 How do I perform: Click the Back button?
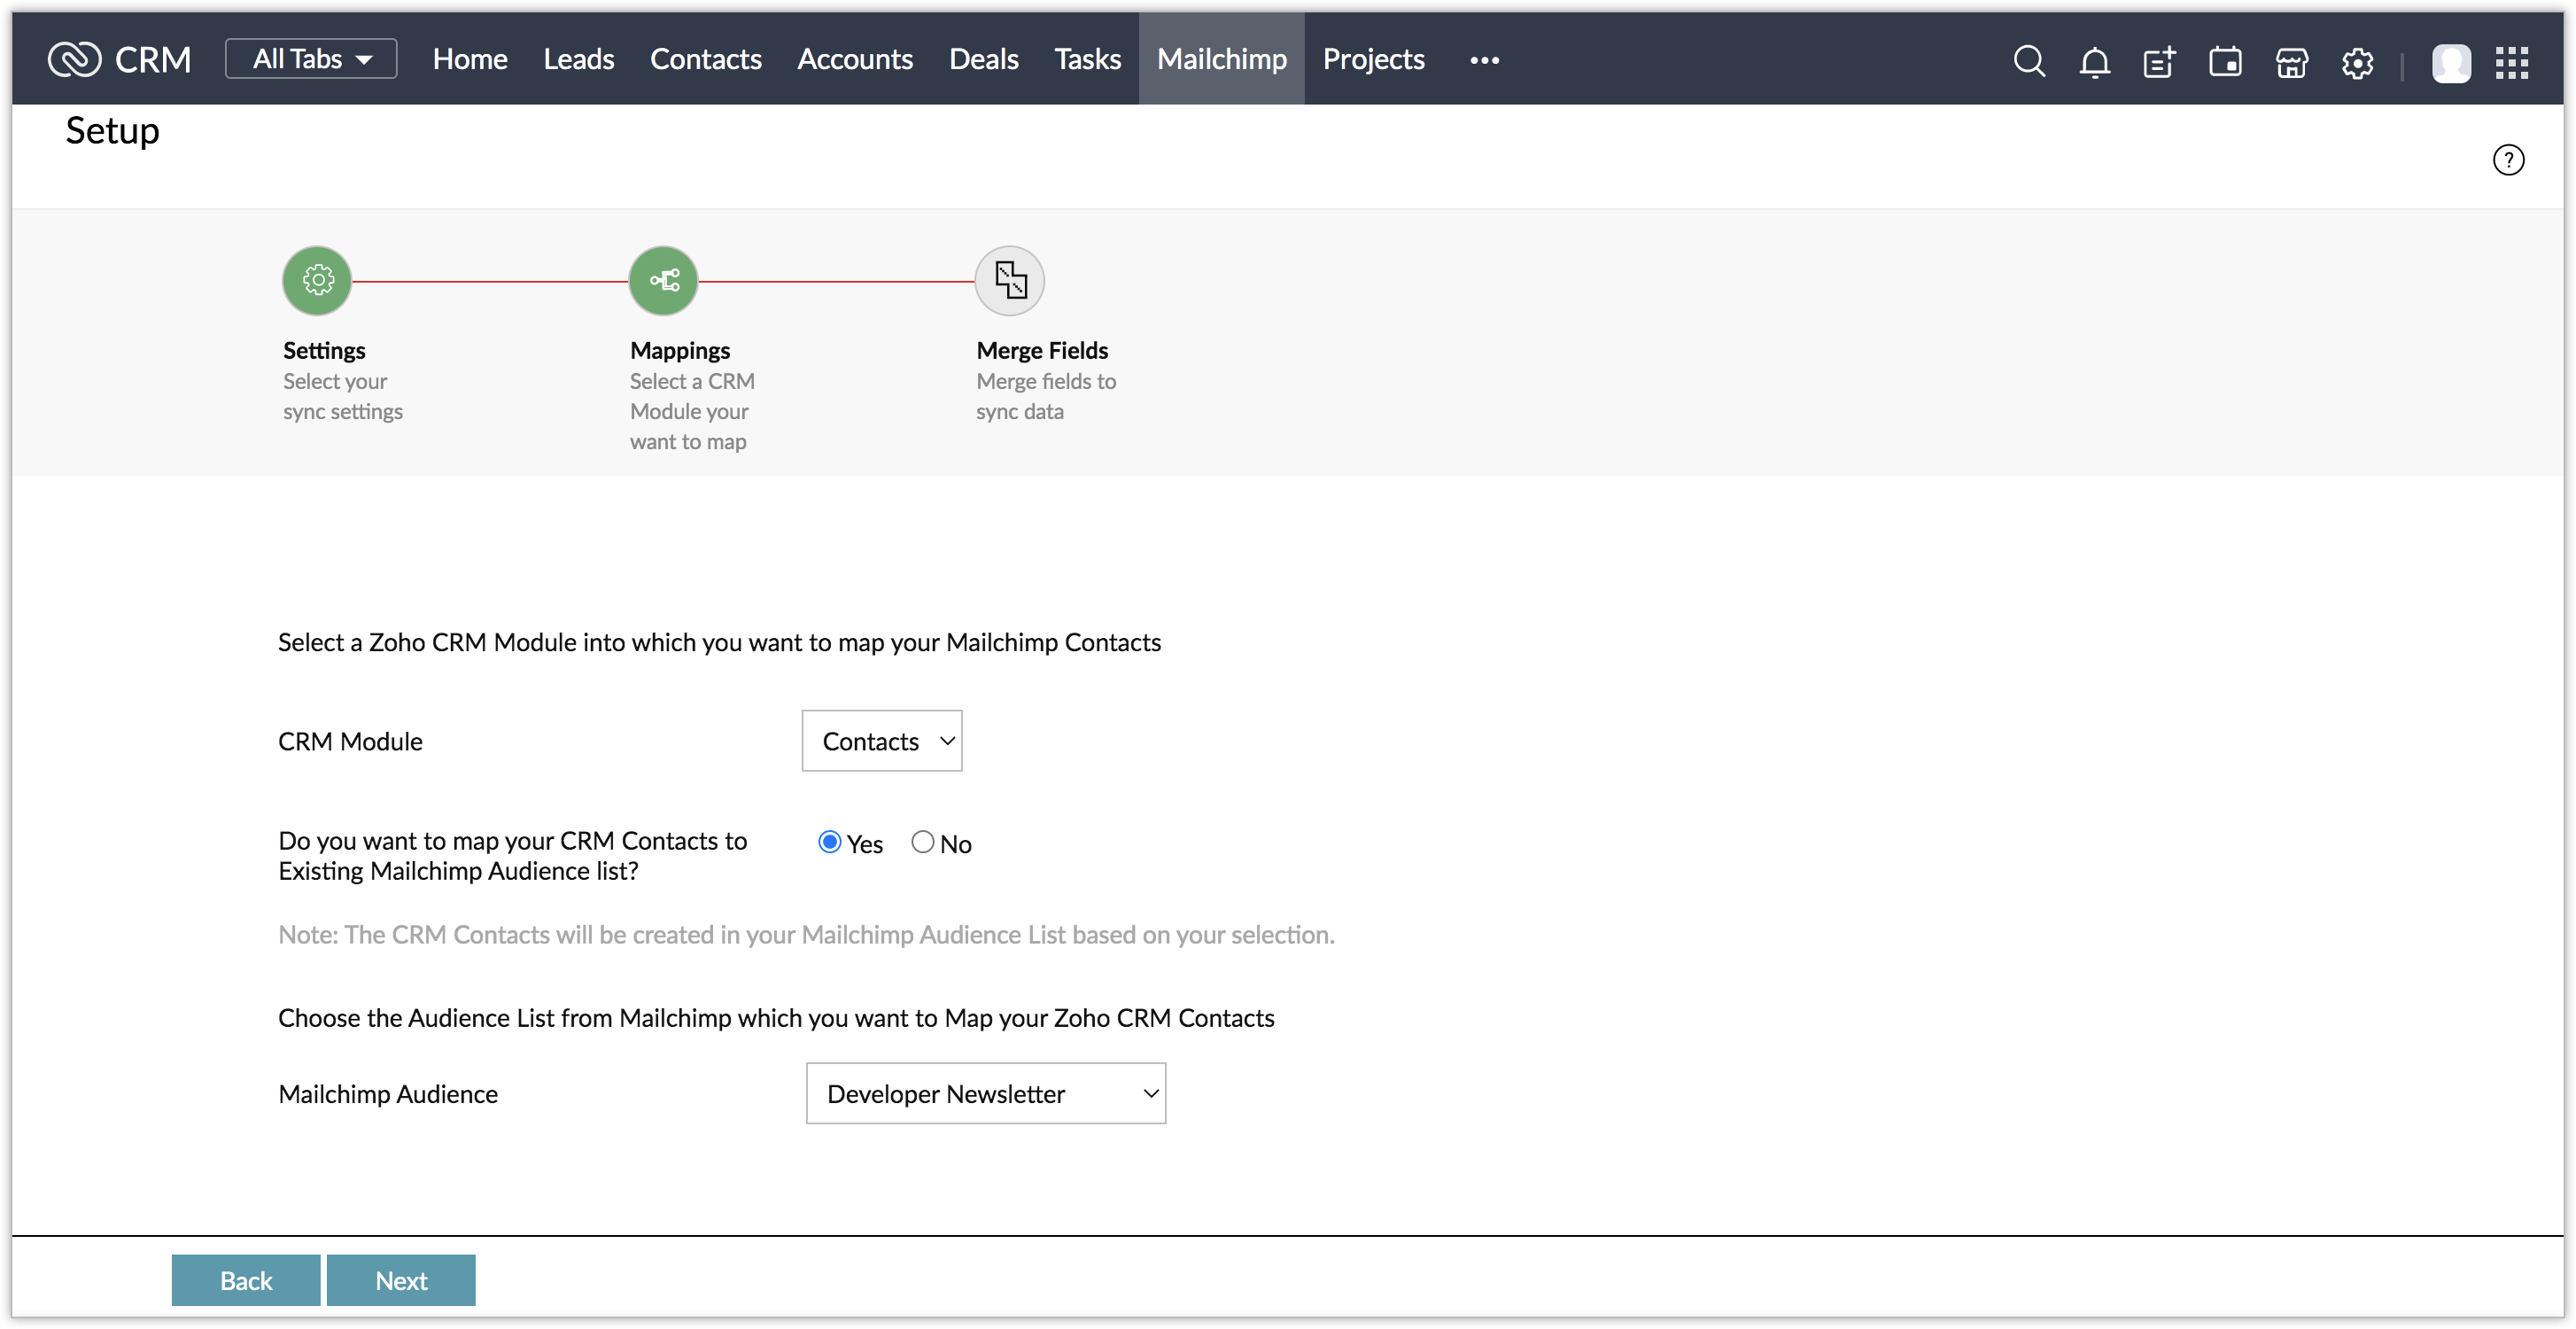pos(246,1280)
